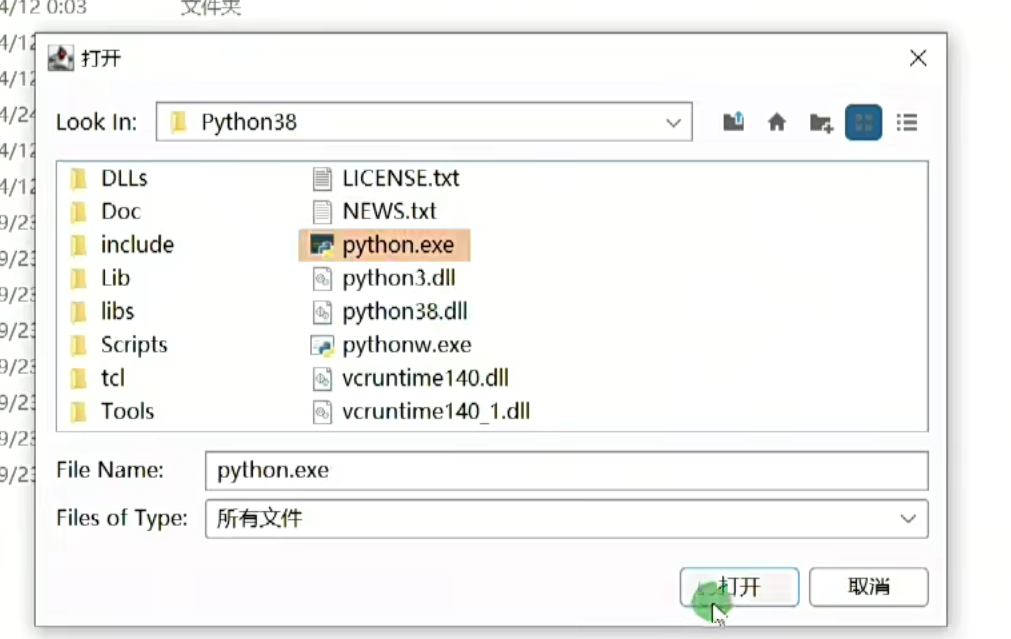Select the python3.dll file
1011x639 pixels.
pos(384,278)
